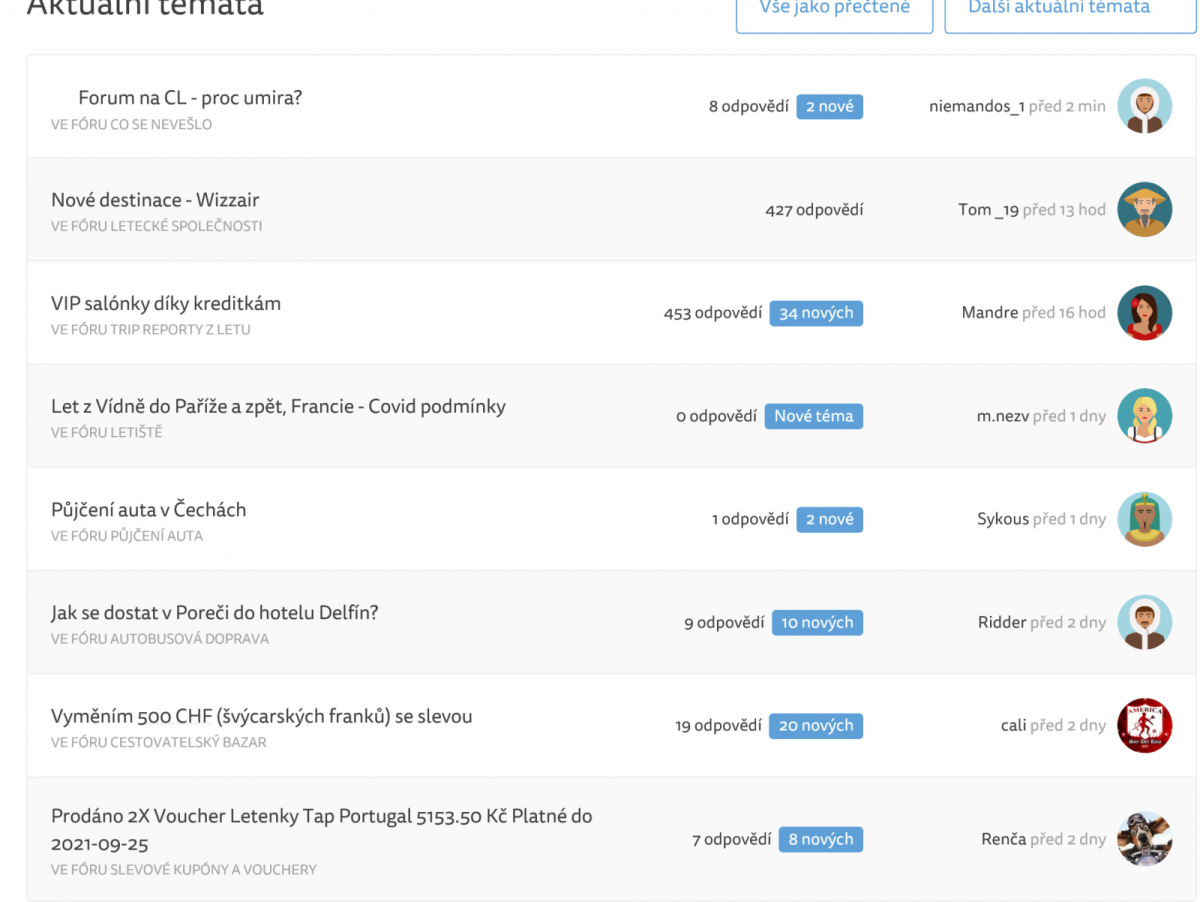Click Mandre's avatar icon
The image size is (1200, 902).
(1144, 313)
